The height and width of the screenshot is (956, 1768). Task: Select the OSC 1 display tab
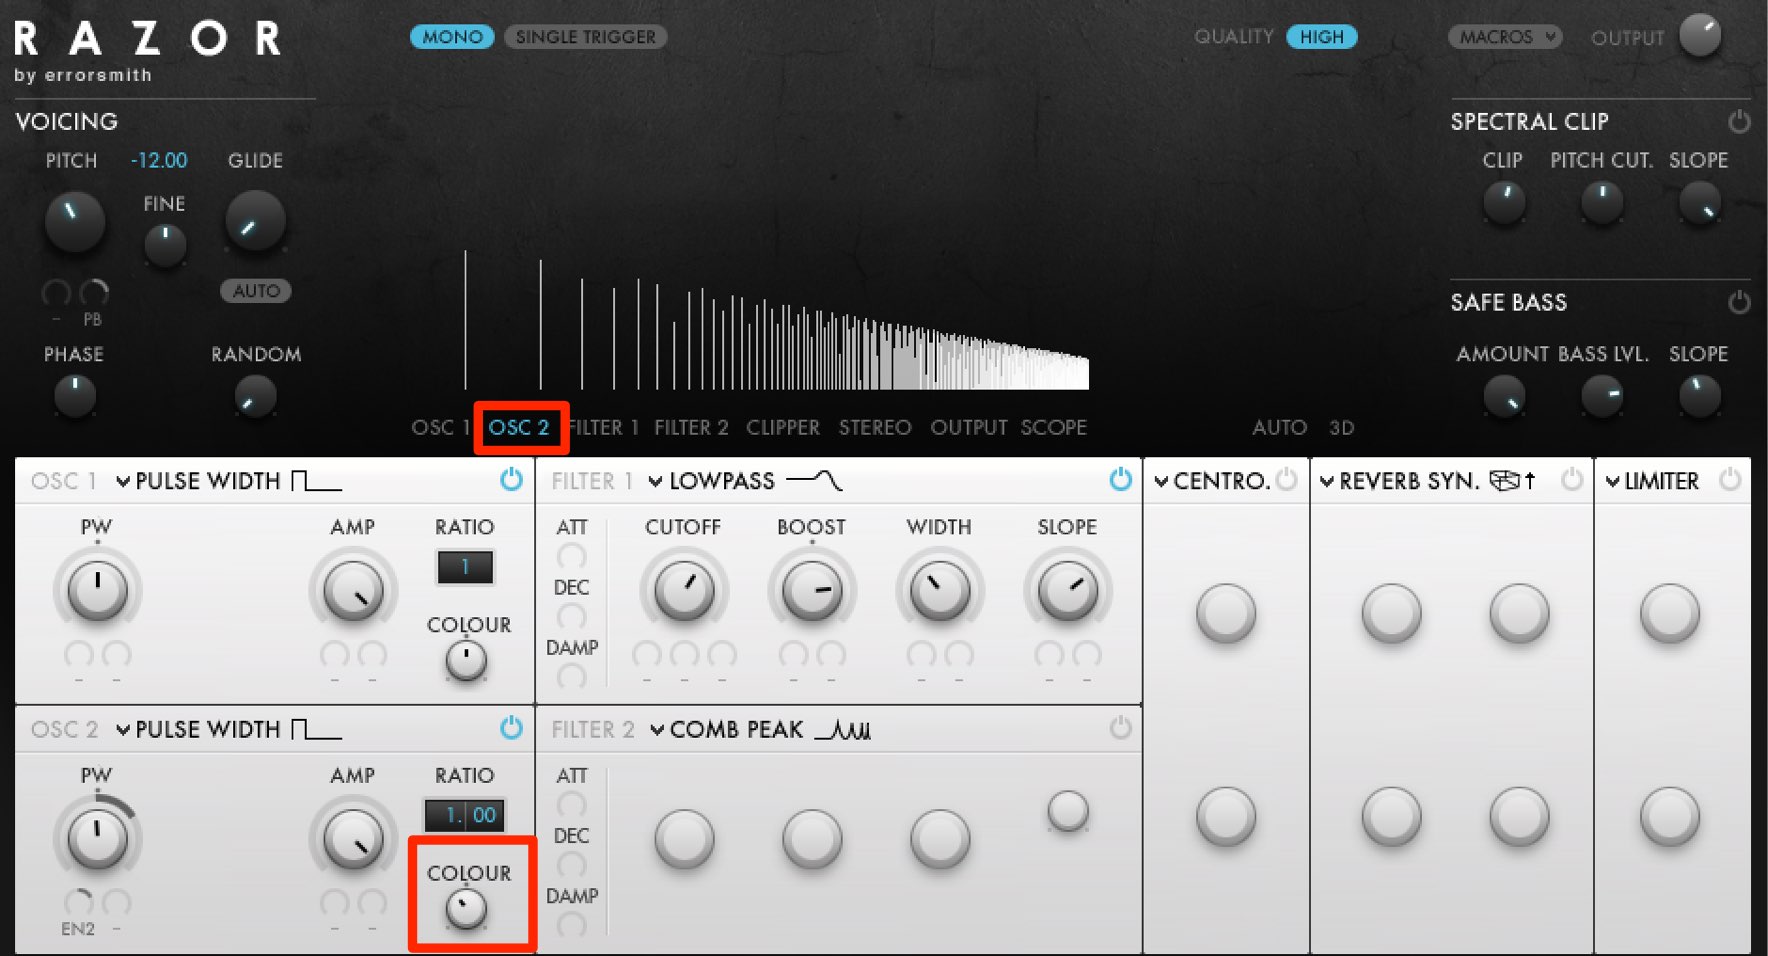[440, 427]
